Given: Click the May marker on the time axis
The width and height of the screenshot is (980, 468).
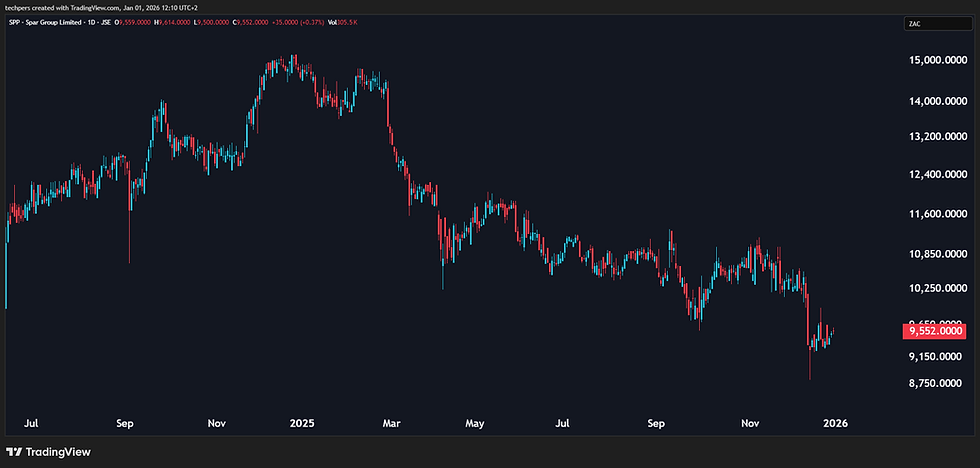Looking at the screenshot, I should [x=474, y=423].
